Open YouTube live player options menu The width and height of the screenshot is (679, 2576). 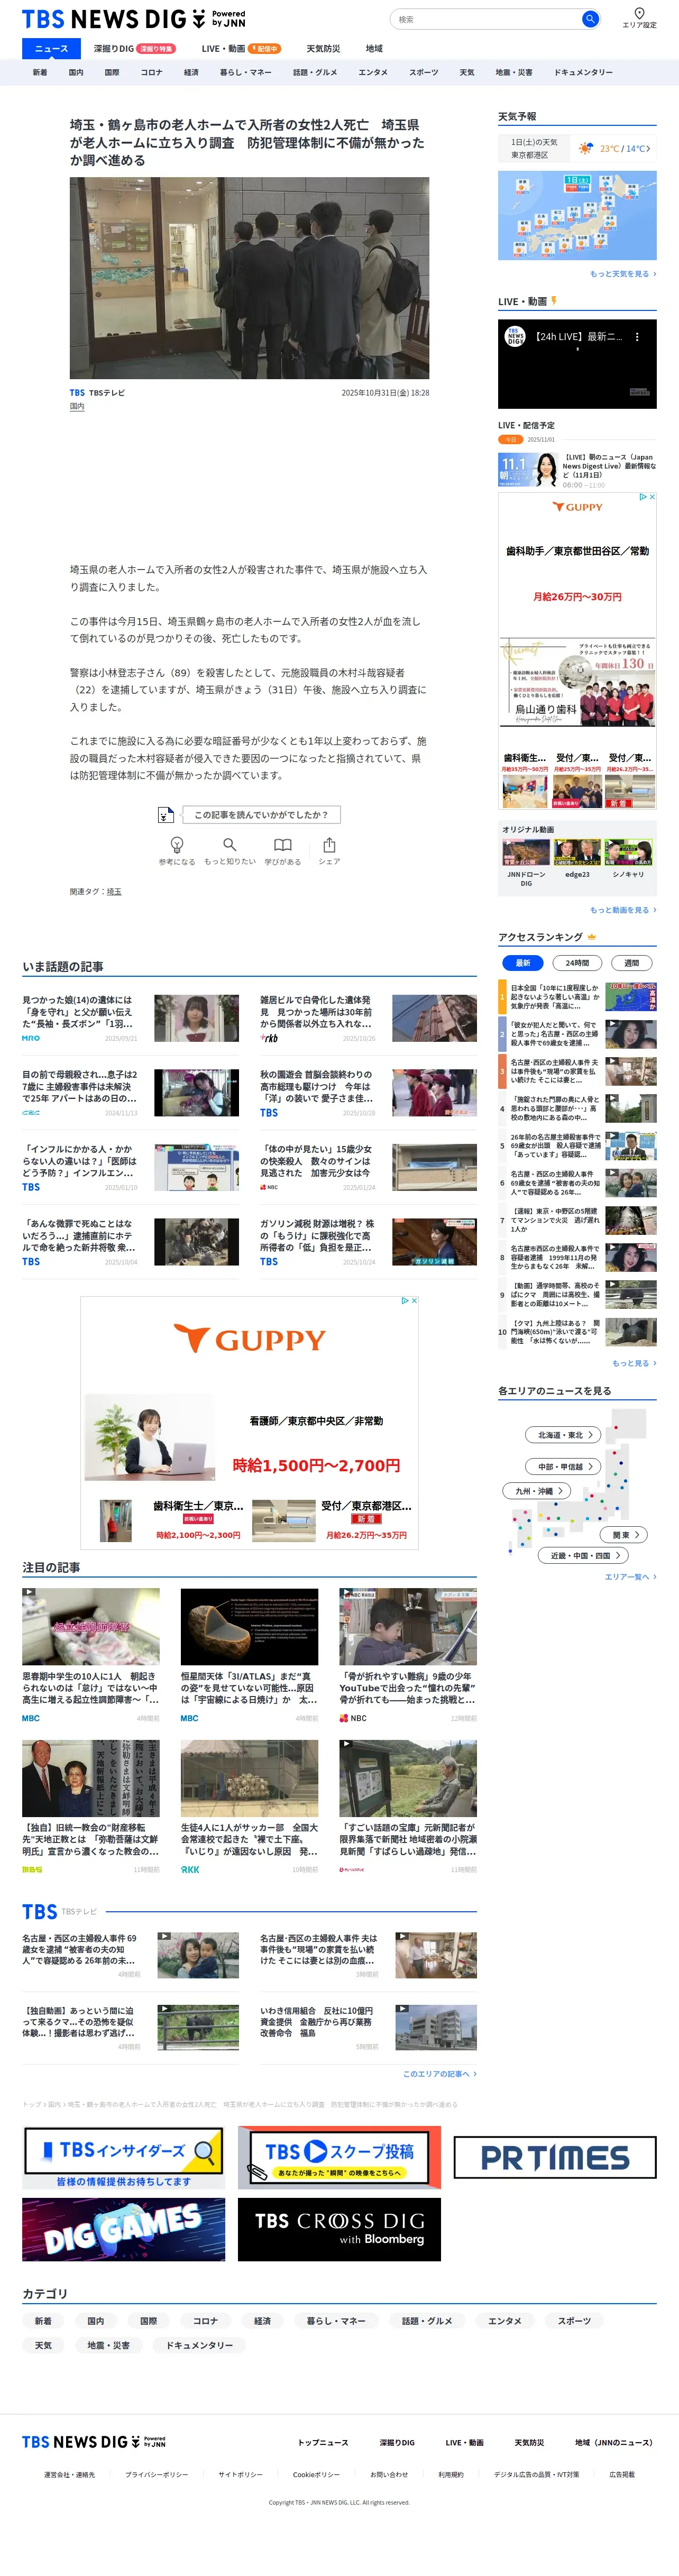tap(637, 337)
